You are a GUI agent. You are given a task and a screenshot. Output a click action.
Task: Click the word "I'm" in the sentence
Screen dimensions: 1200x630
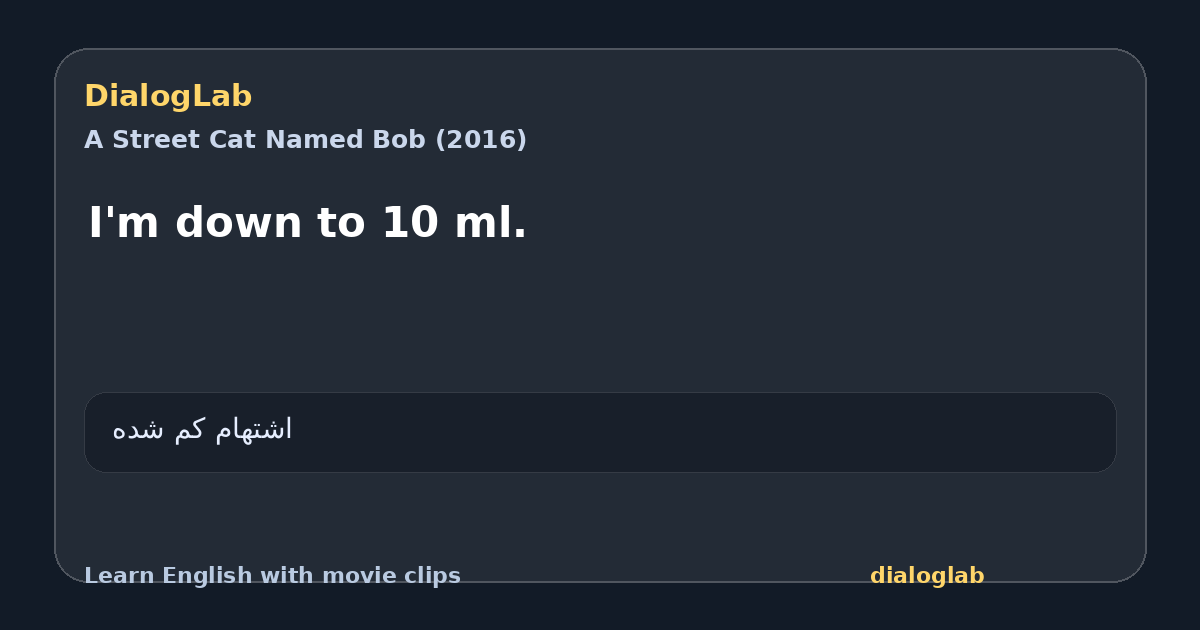125,223
